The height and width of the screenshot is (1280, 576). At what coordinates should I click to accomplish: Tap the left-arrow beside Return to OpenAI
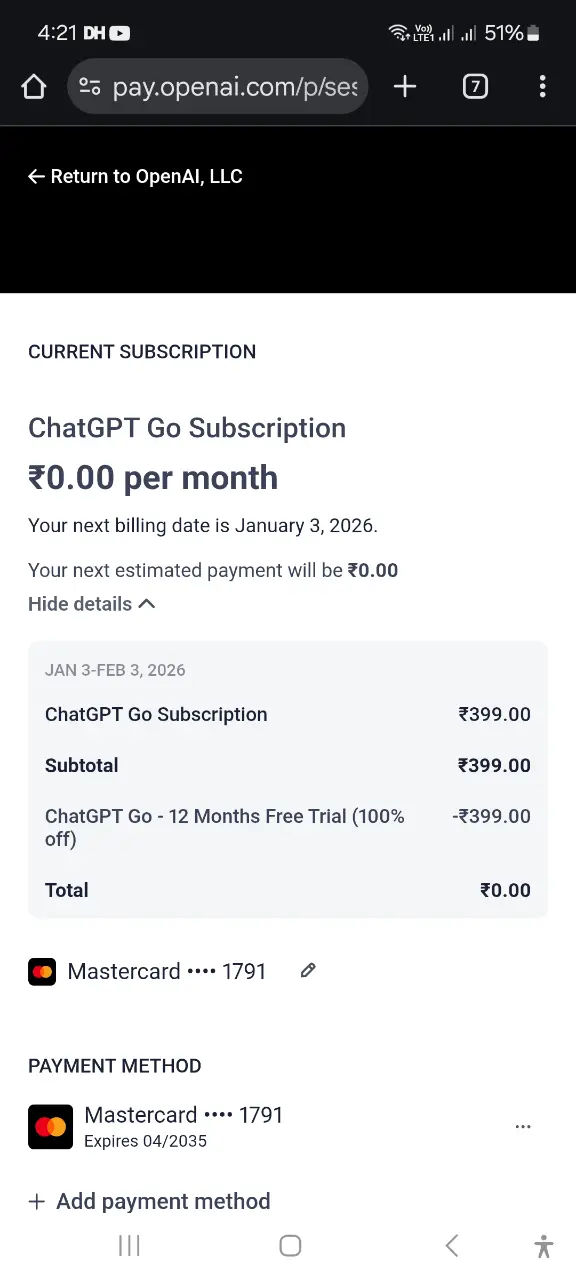pyautogui.click(x=37, y=177)
